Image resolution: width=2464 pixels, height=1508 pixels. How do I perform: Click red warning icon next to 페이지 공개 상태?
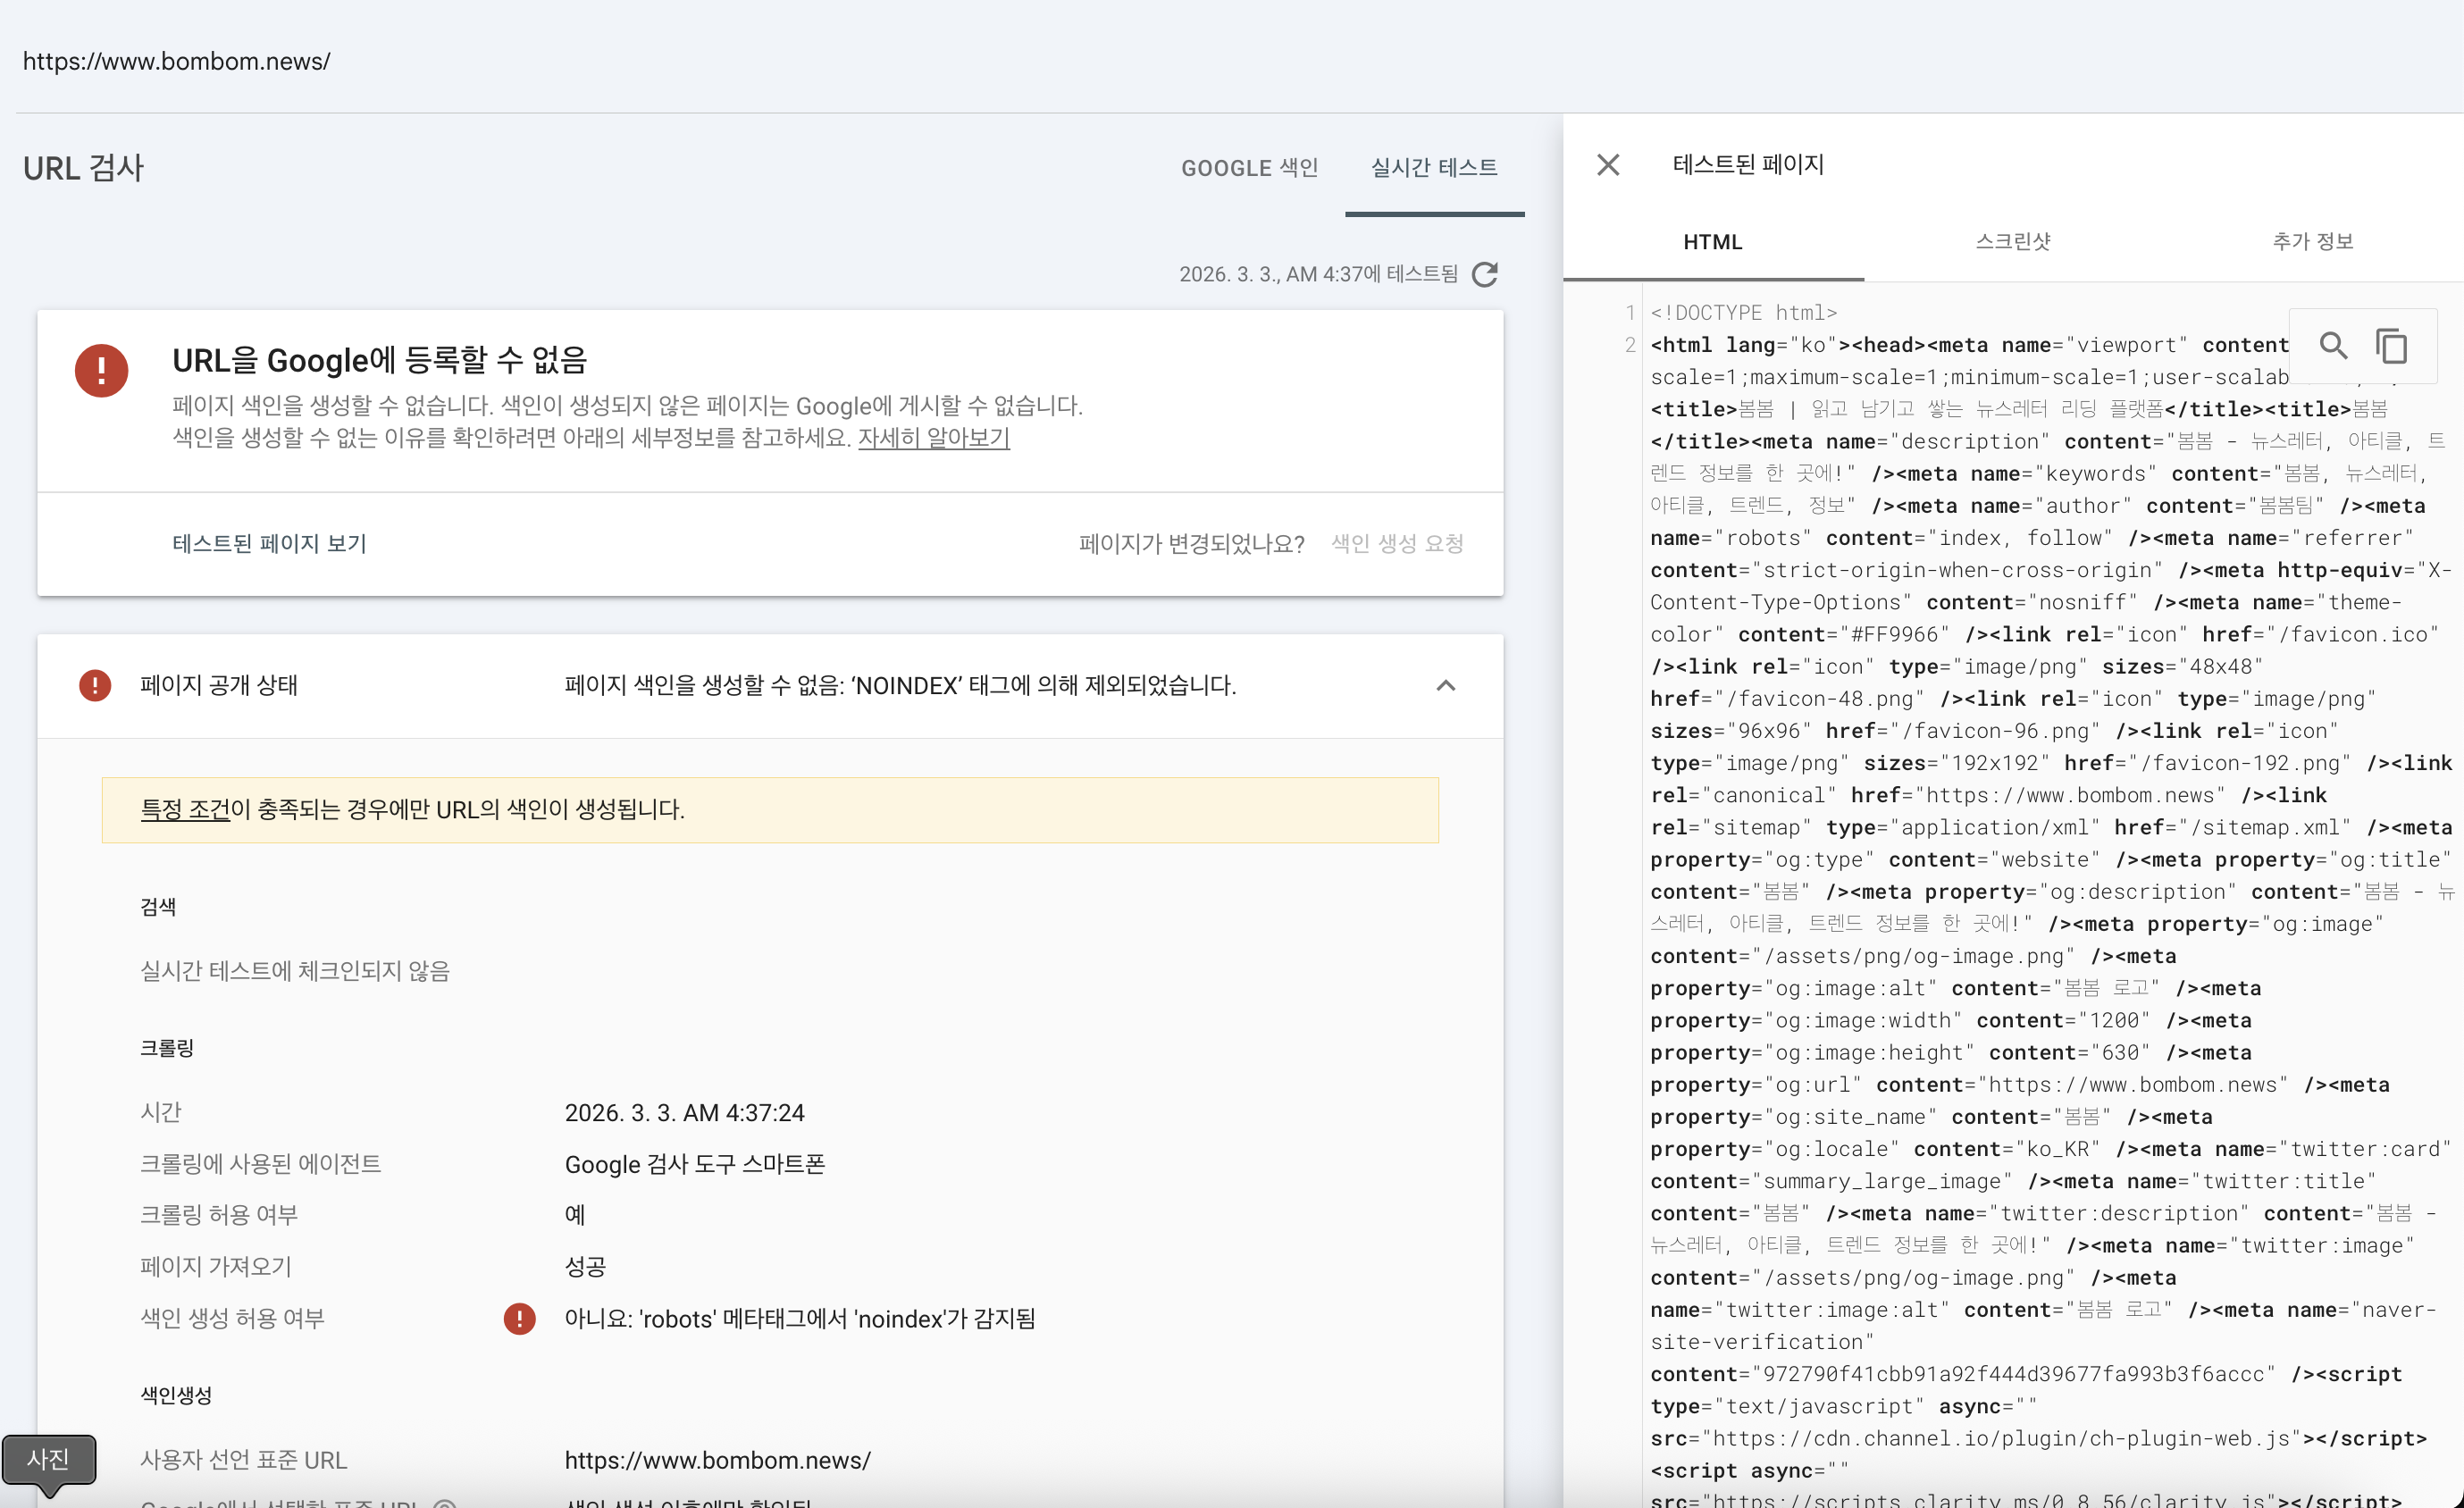point(95,685)
